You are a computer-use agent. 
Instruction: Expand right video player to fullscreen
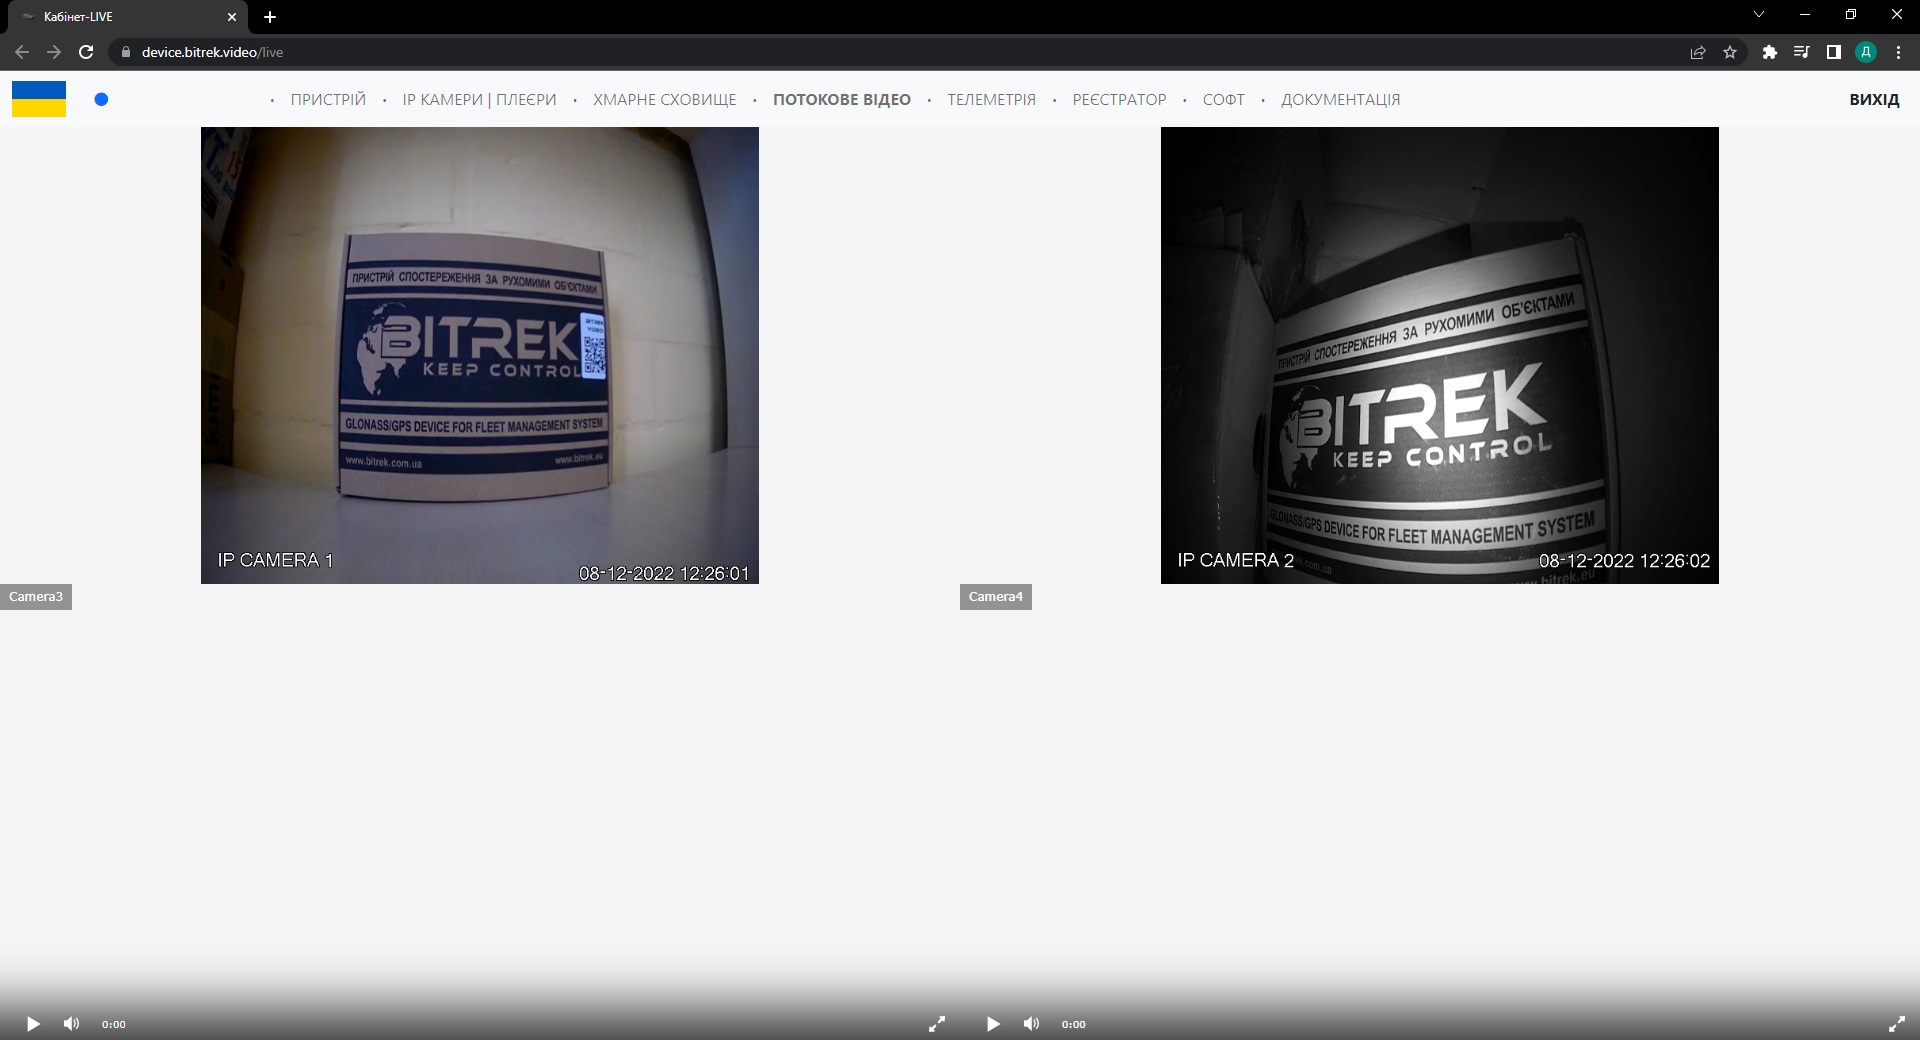[x=1896, y=1024]
